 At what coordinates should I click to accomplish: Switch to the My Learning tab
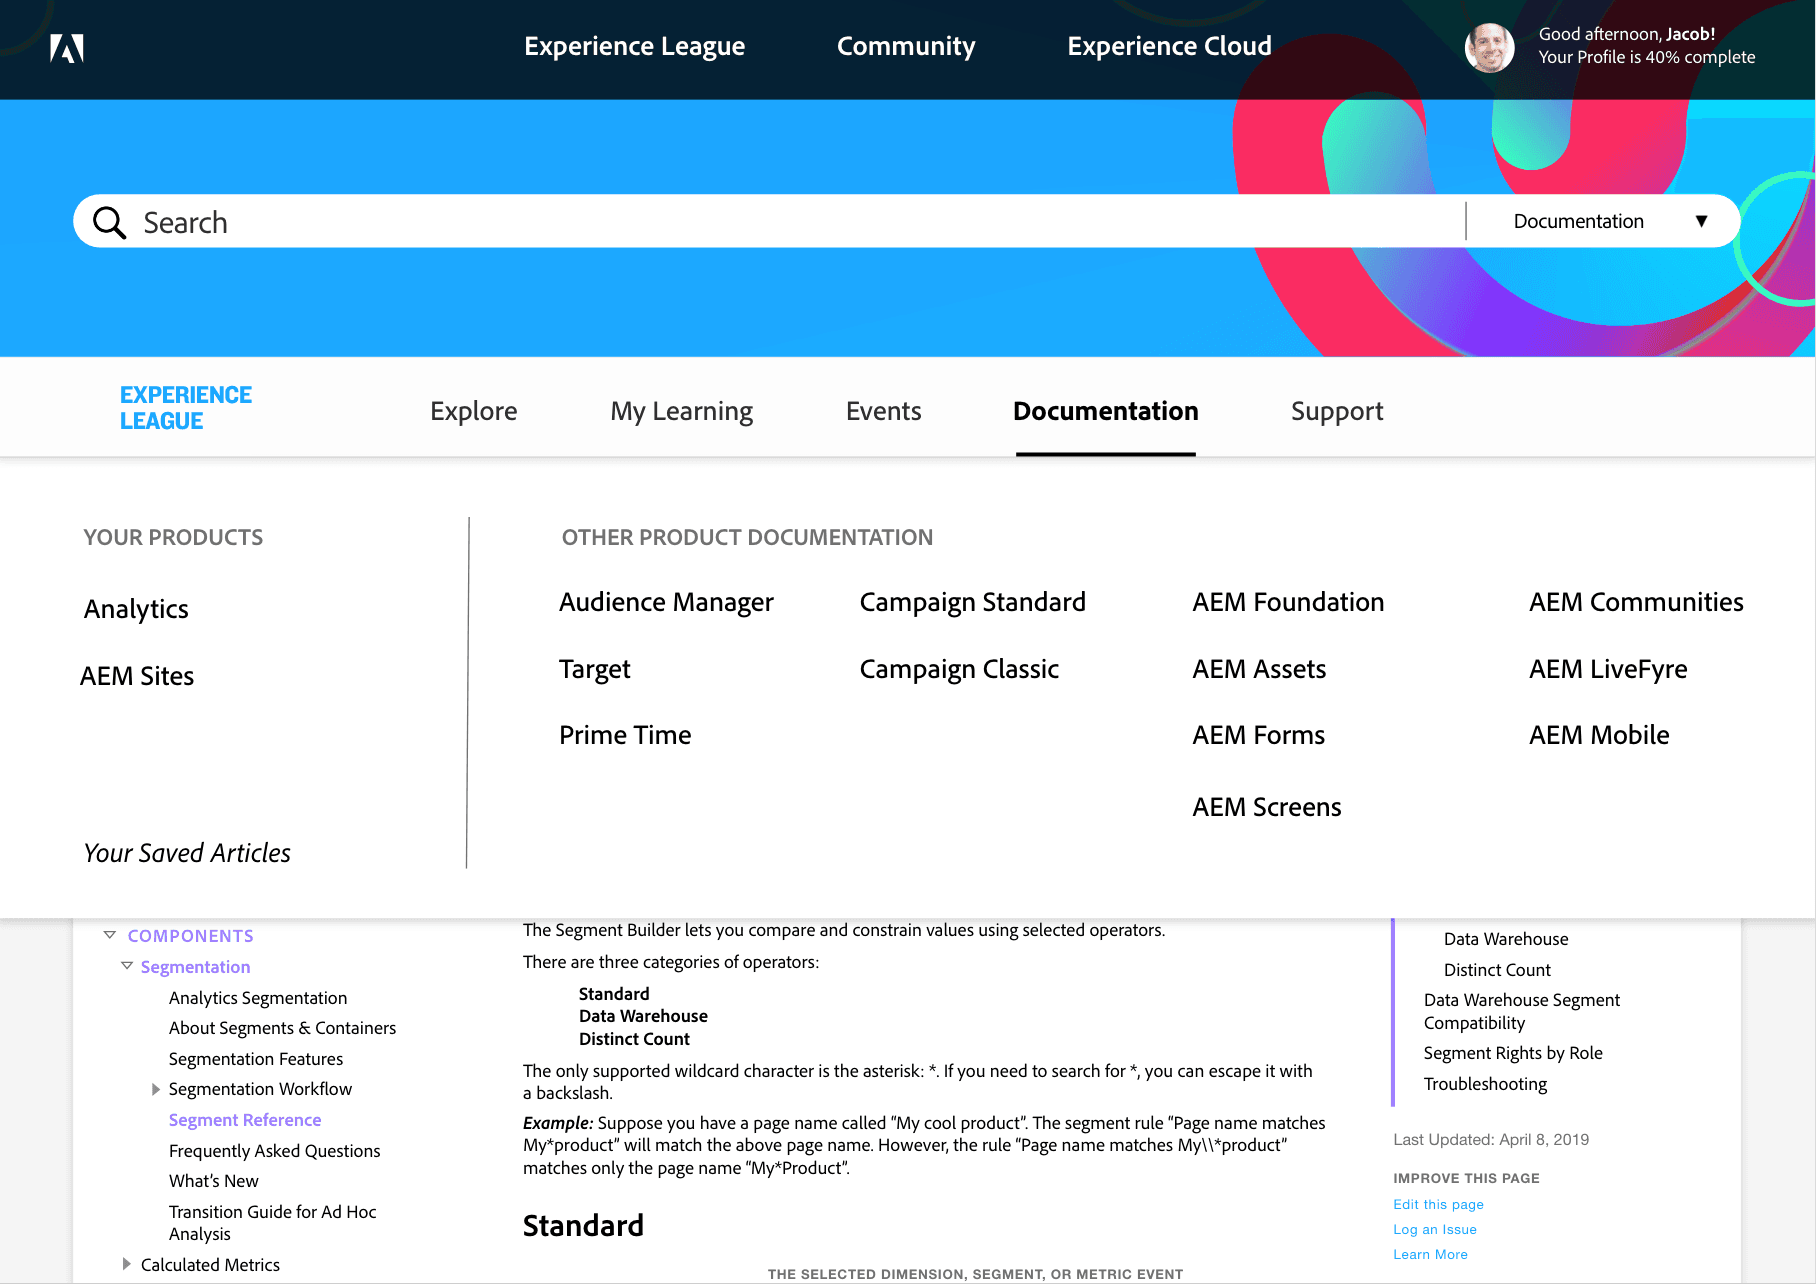pos(682,411)
